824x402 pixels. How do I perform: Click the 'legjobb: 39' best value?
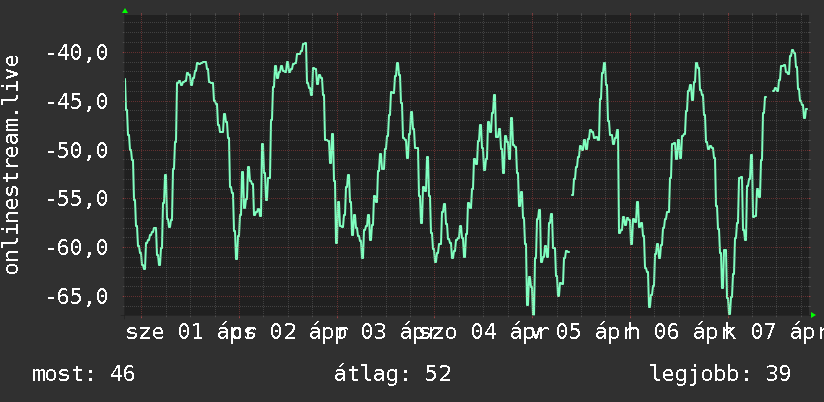point(720,374)
